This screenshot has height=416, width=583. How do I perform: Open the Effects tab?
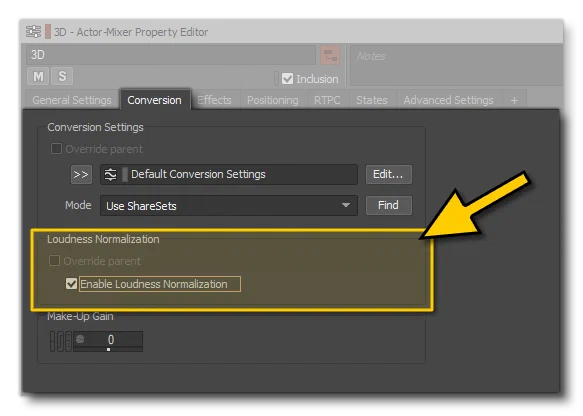pyautogui.click(x=215, y=100)
